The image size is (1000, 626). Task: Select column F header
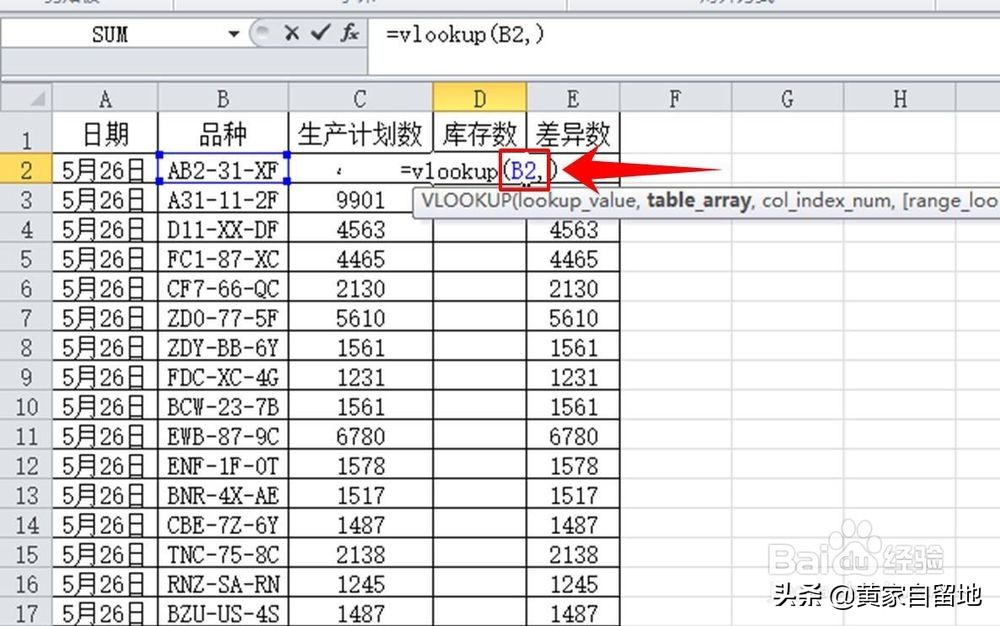[x=675, y=98]
